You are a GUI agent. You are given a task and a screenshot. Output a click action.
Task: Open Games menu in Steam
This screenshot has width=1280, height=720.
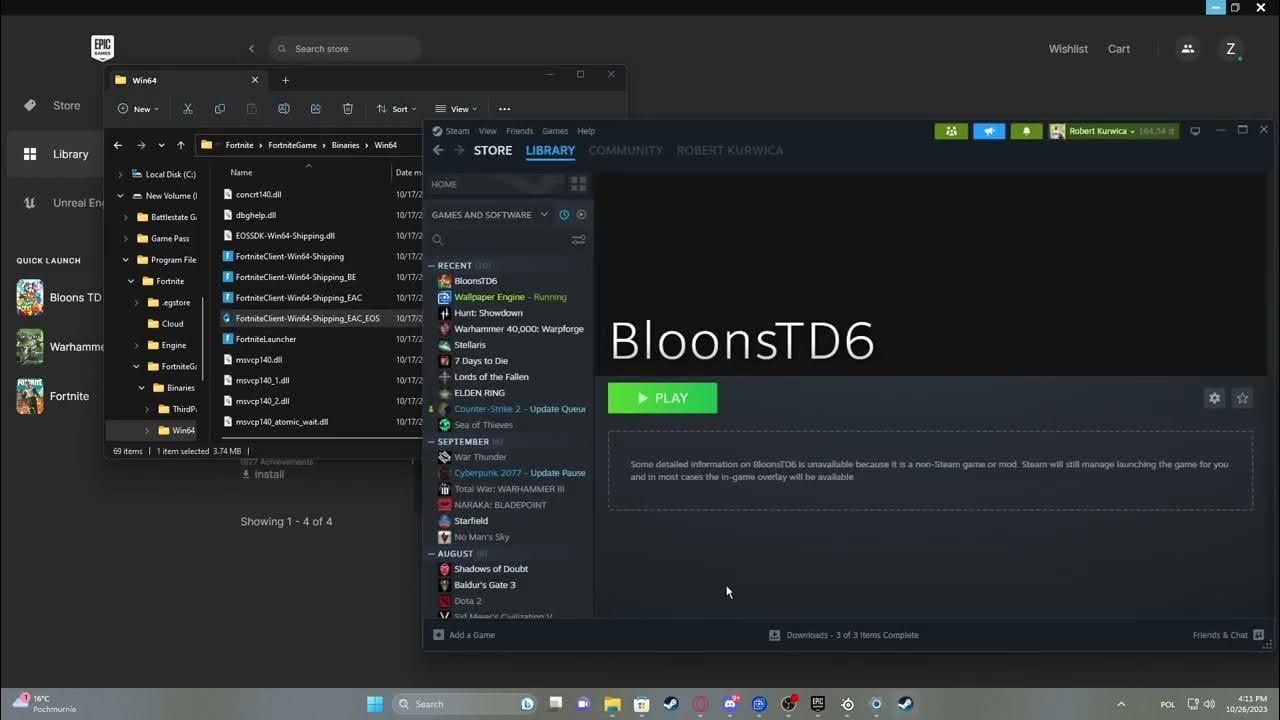[555, 131]
